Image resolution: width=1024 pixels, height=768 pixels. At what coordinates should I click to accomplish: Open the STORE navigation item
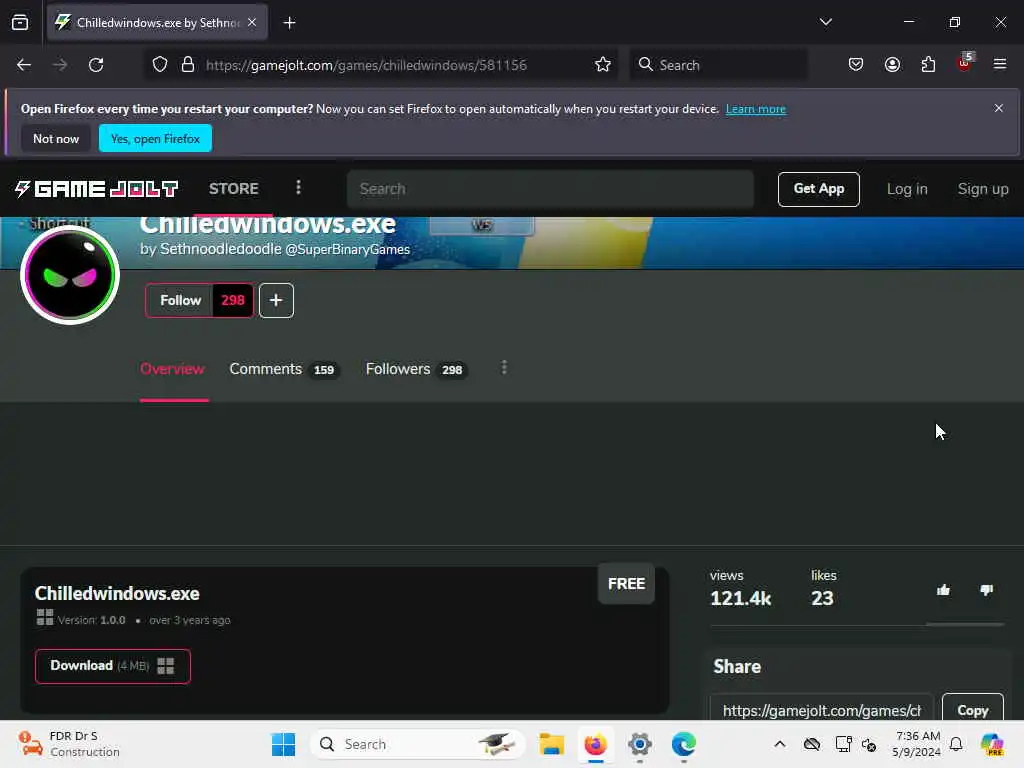point(234,189)
